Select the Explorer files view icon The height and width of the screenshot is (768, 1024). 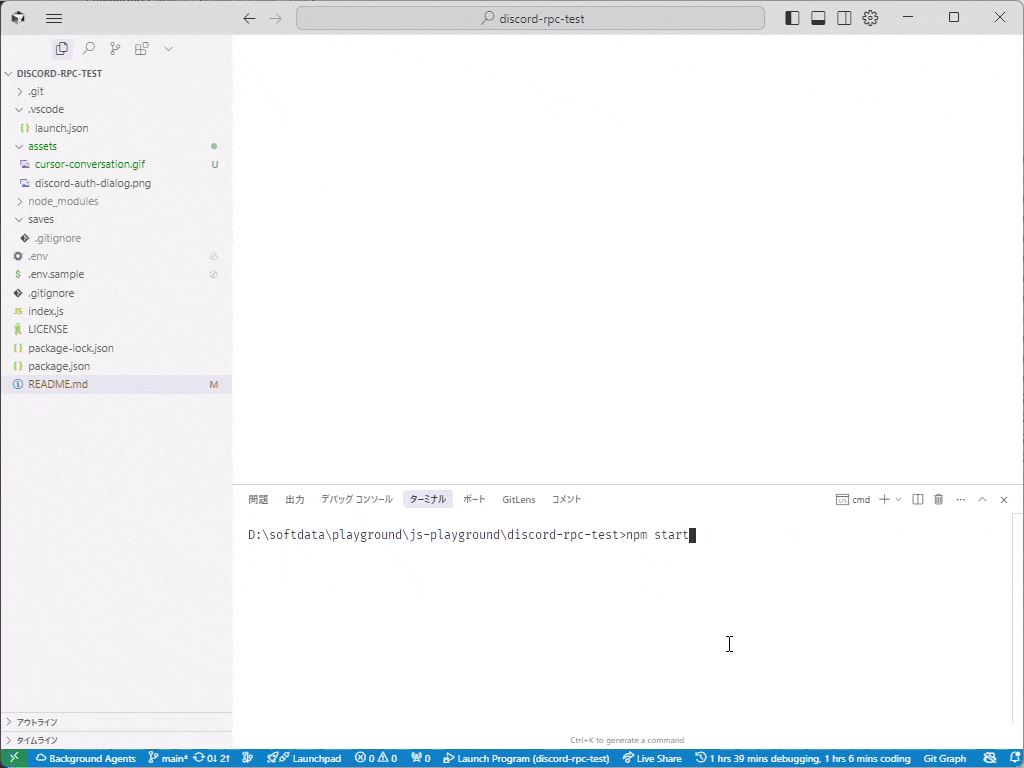click(x=62, y=48)
